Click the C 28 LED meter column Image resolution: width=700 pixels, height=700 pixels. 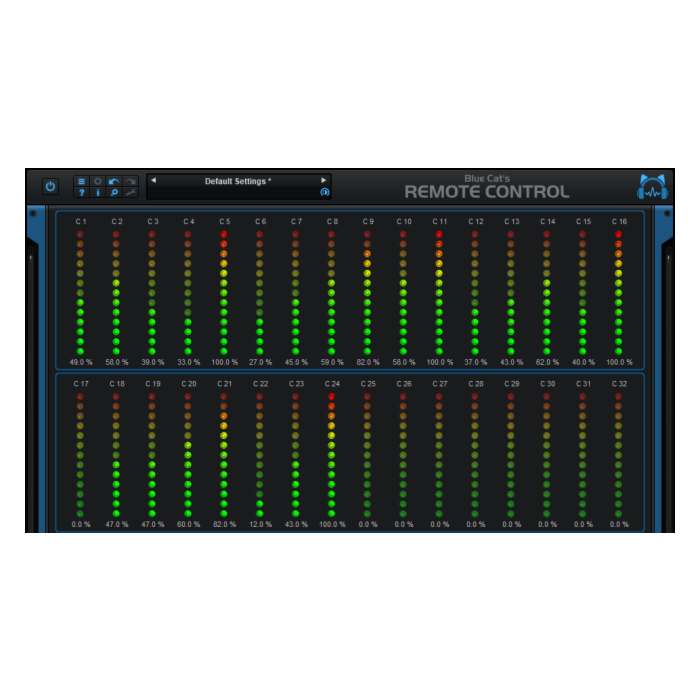point(475,455)
